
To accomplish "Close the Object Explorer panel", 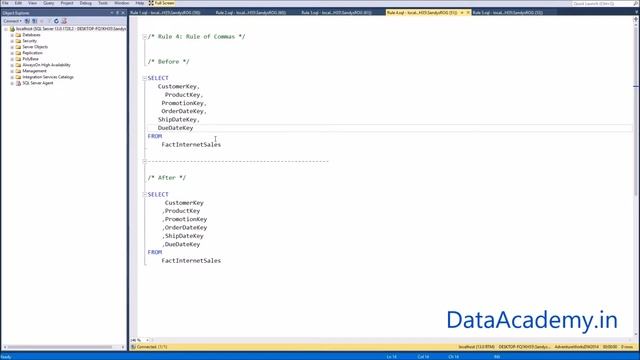I will pyautogui.click(x=123, y=13).
